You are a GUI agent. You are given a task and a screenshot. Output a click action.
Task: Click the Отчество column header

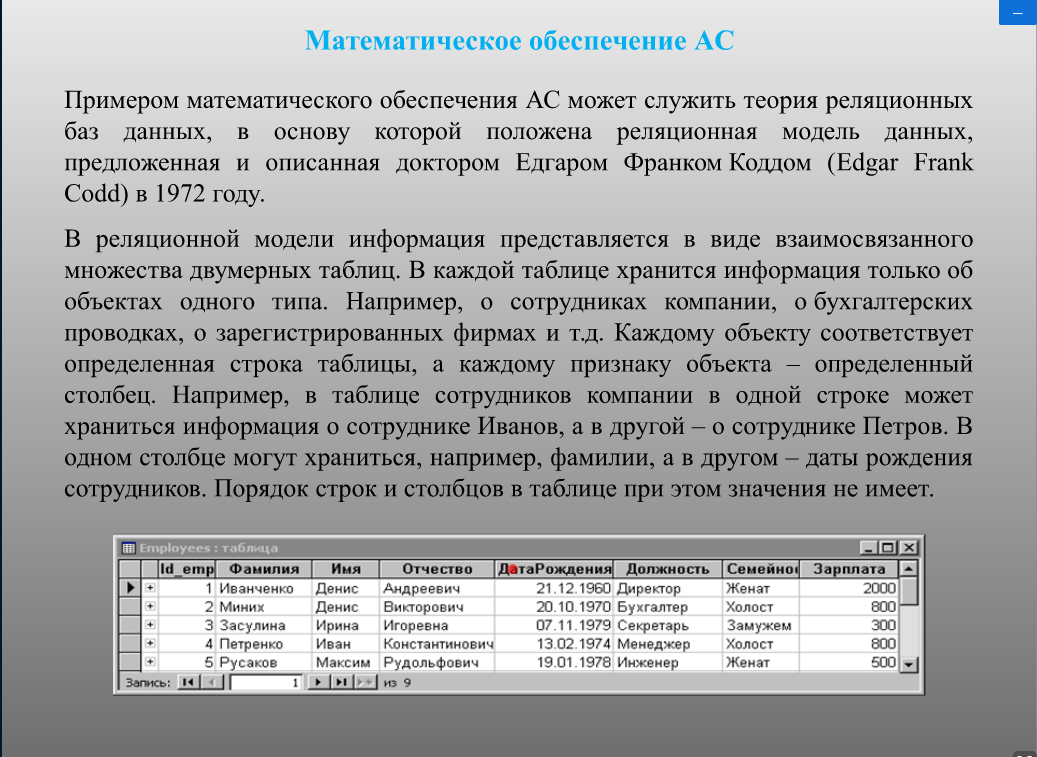(437, 569)
